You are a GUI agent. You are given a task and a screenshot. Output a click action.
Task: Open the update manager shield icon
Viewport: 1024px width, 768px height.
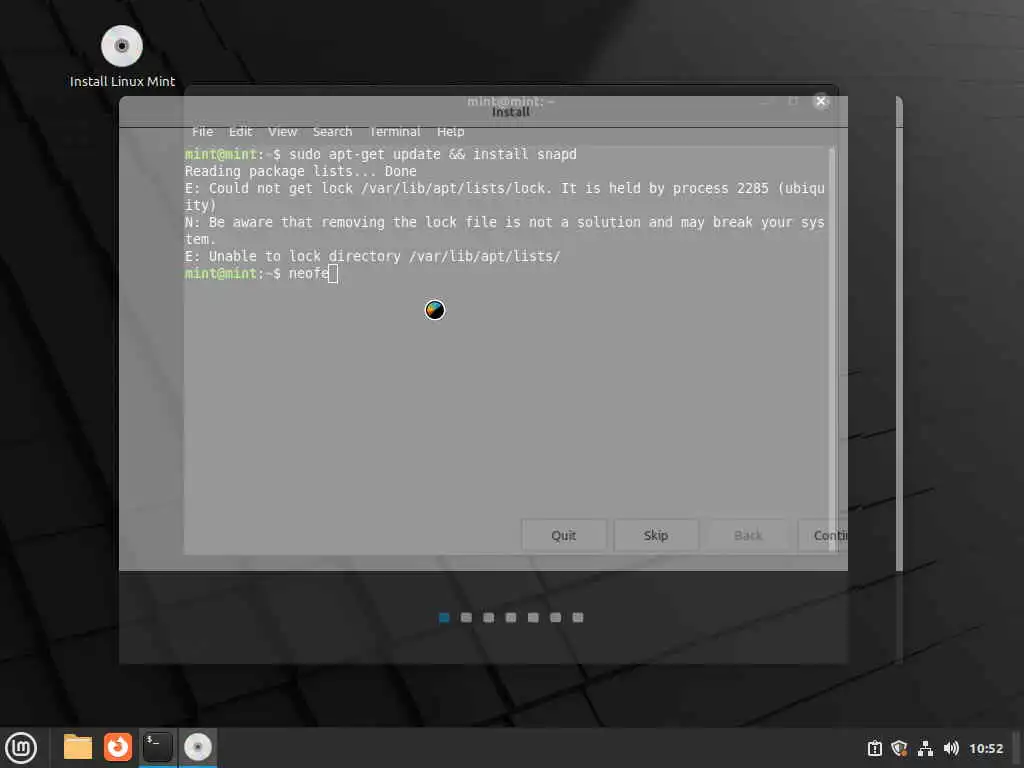900,748
